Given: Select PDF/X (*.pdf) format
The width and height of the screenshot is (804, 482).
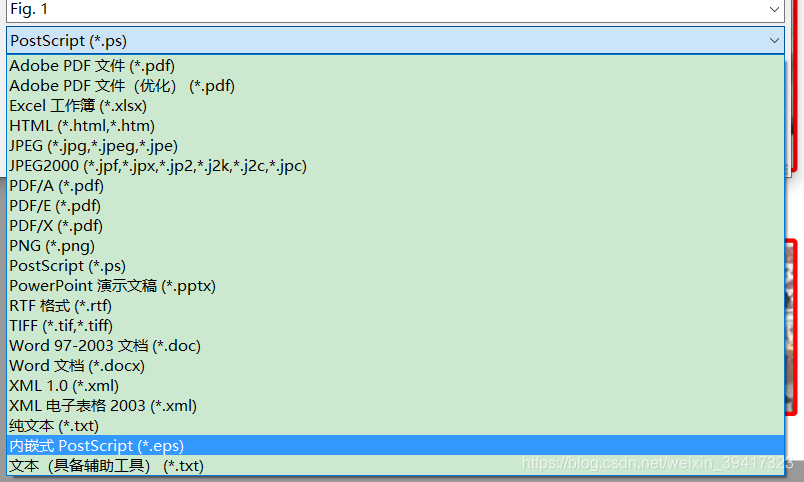Looking at the screenshot, I should coord(395,226).
